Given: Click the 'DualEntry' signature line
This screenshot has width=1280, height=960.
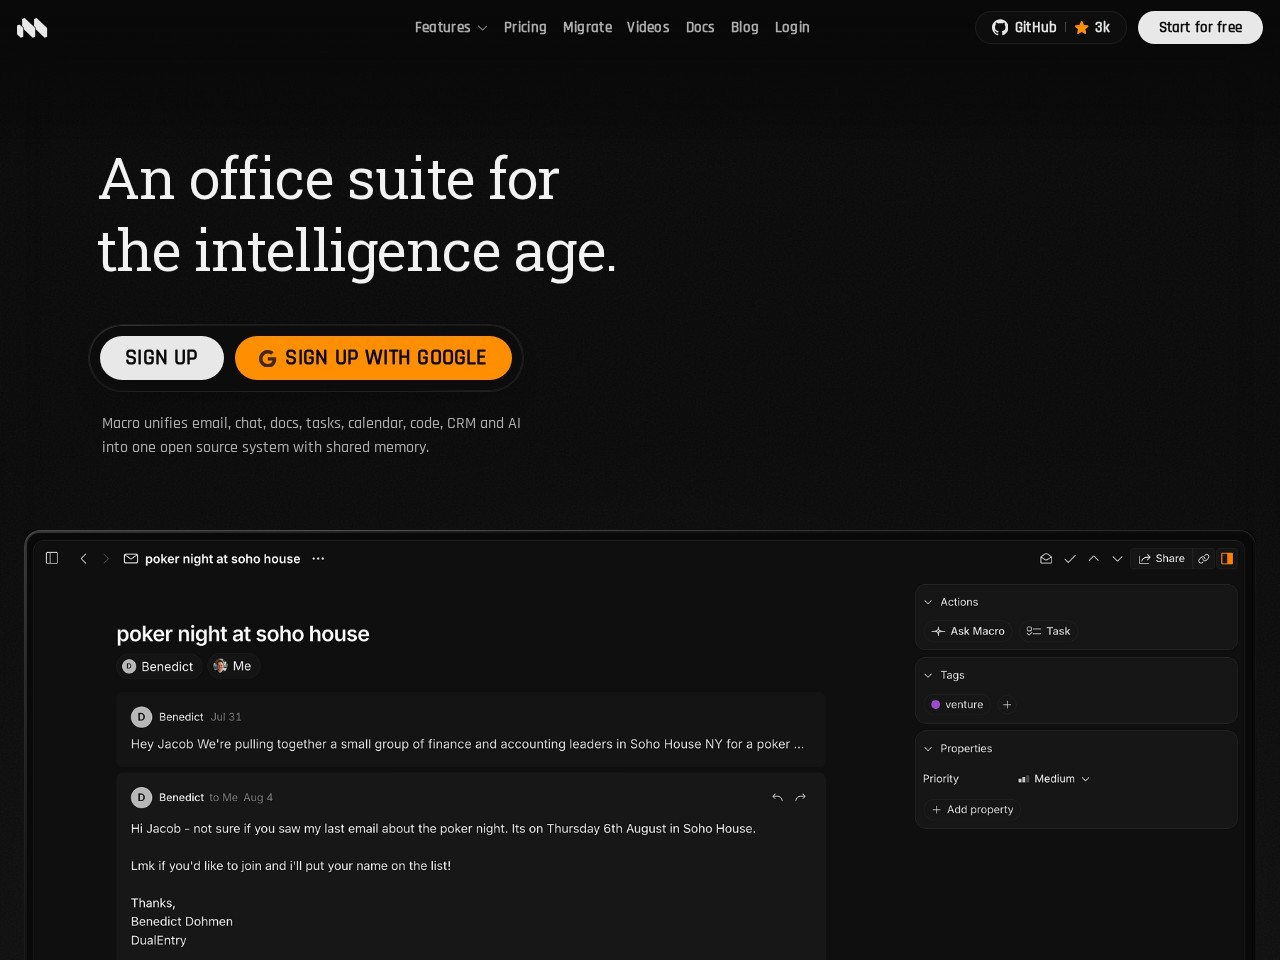Looking at the screenshot, I should [x=159, y=940].
